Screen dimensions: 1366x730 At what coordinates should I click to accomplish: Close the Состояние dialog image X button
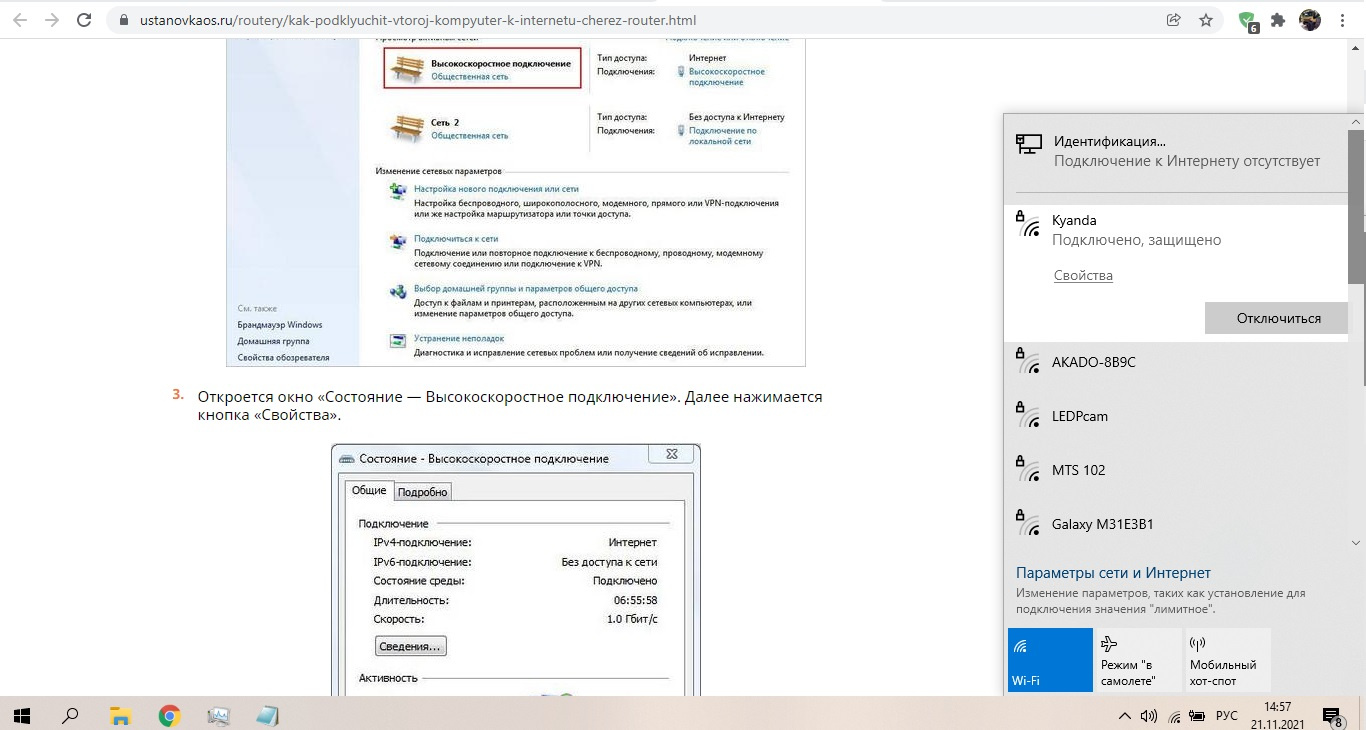coord(671,454)
